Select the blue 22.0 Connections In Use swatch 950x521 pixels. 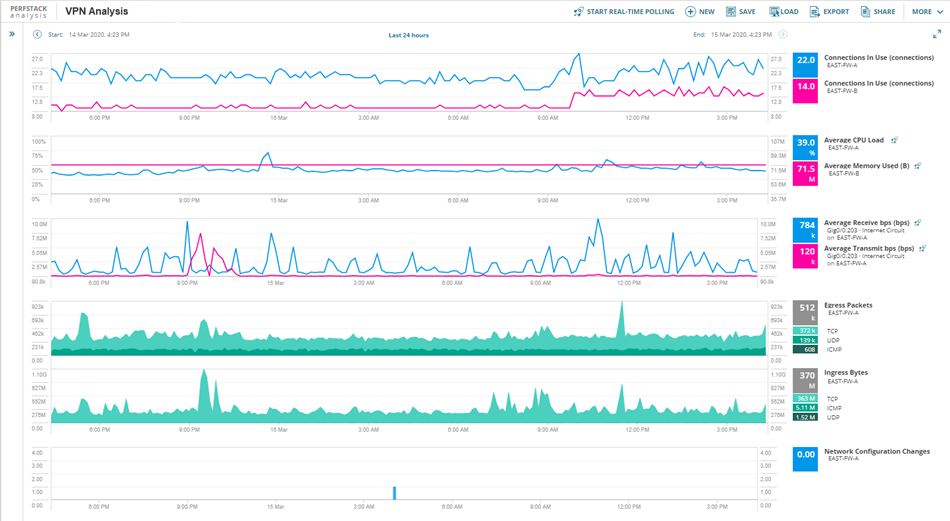[805, 65]
